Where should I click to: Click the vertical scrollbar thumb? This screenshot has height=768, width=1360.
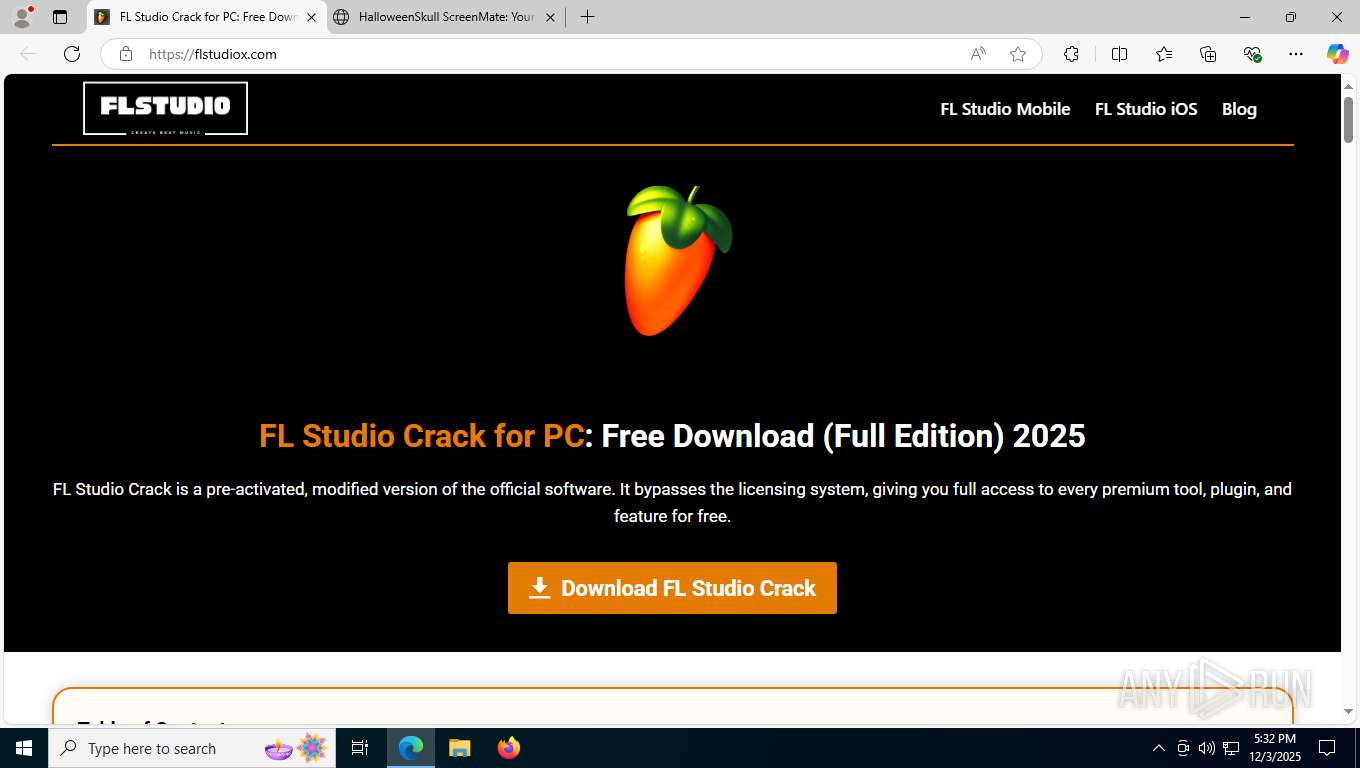[1348, 119]
